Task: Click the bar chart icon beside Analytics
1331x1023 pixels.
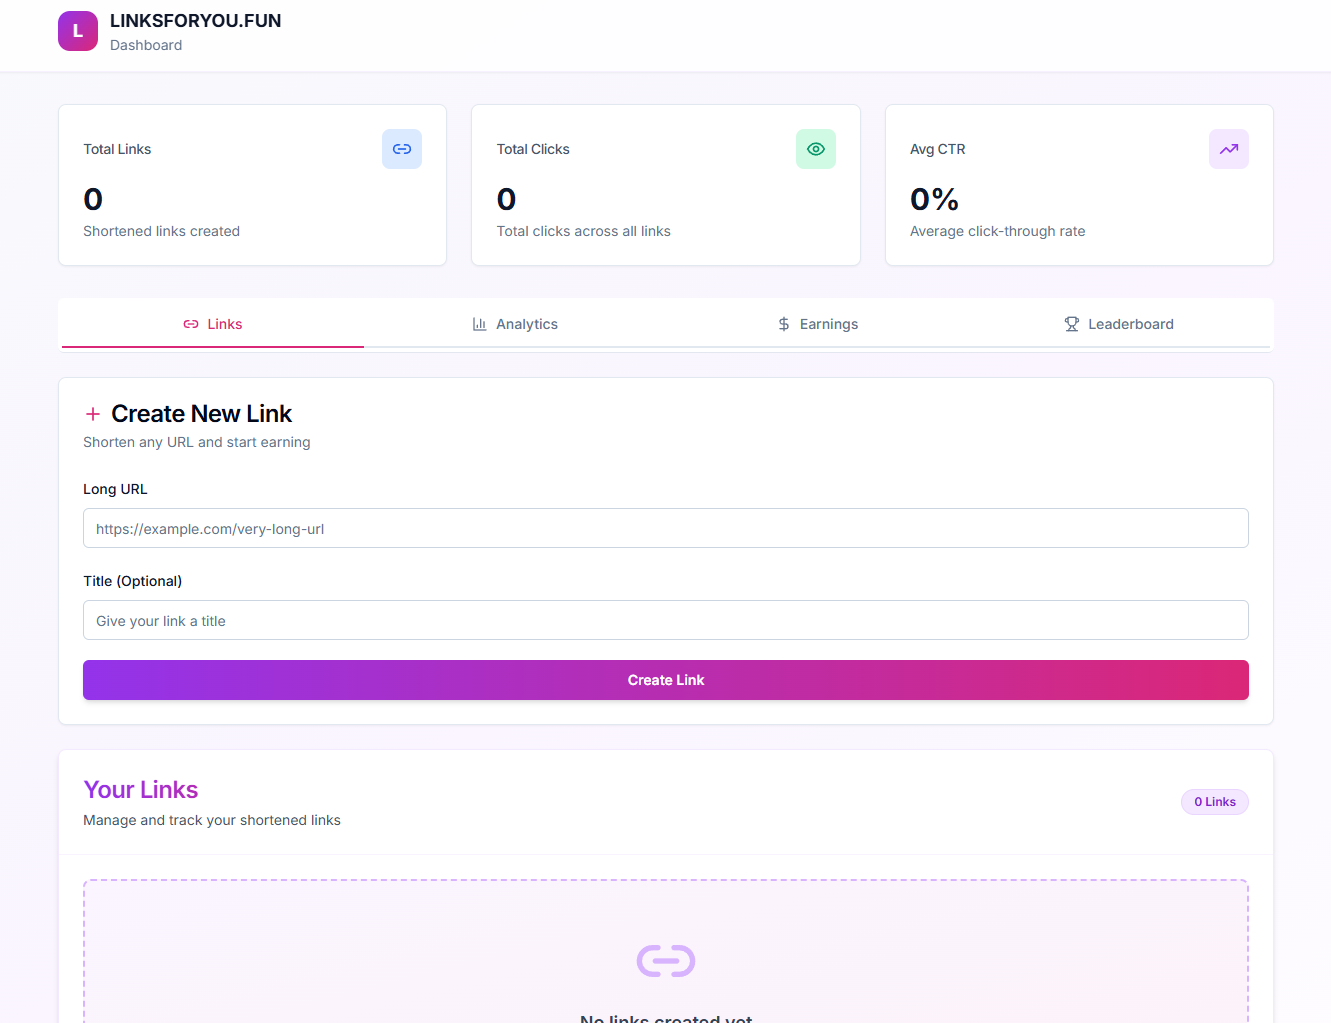Action: pos(478,323)
